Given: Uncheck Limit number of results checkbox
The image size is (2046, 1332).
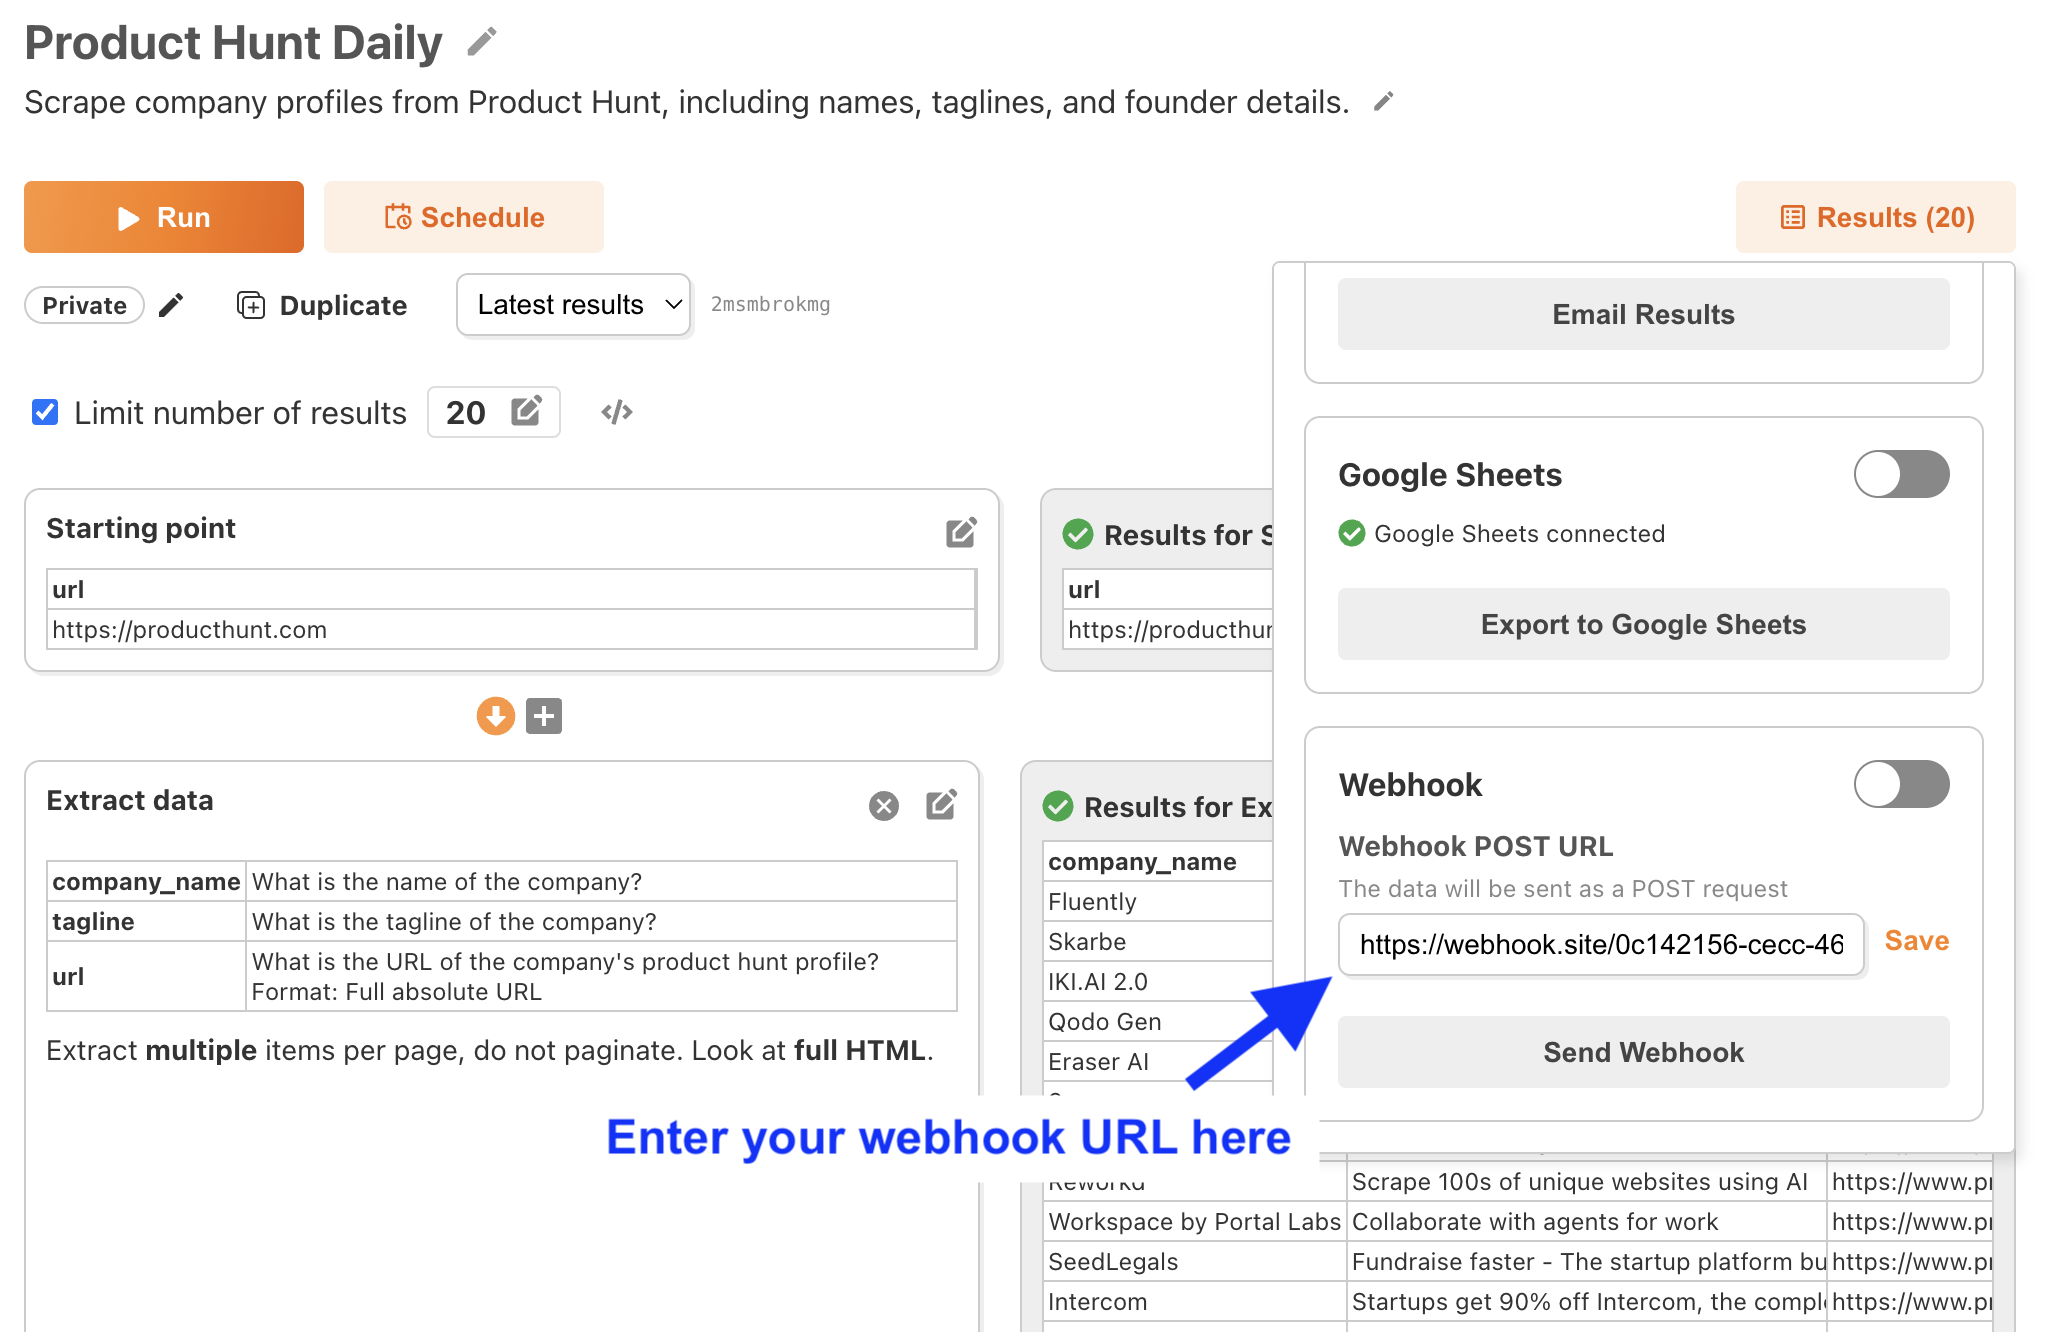Looking at the screenshot, I should [45, 412].
